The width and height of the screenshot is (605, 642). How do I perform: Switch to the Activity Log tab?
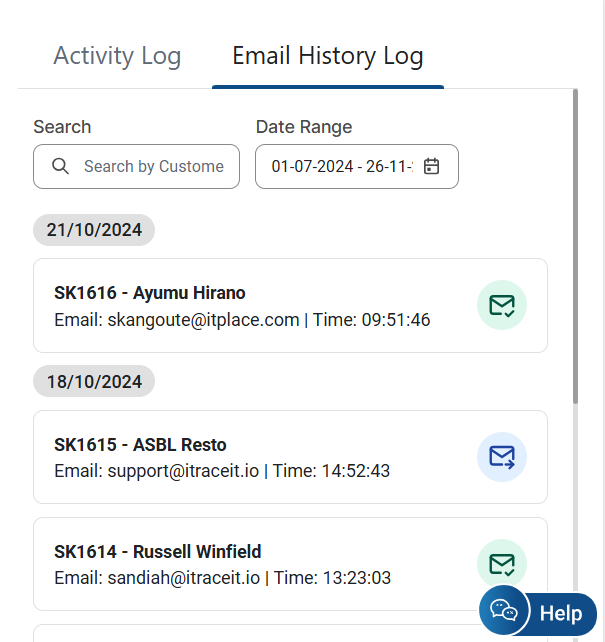117,56
